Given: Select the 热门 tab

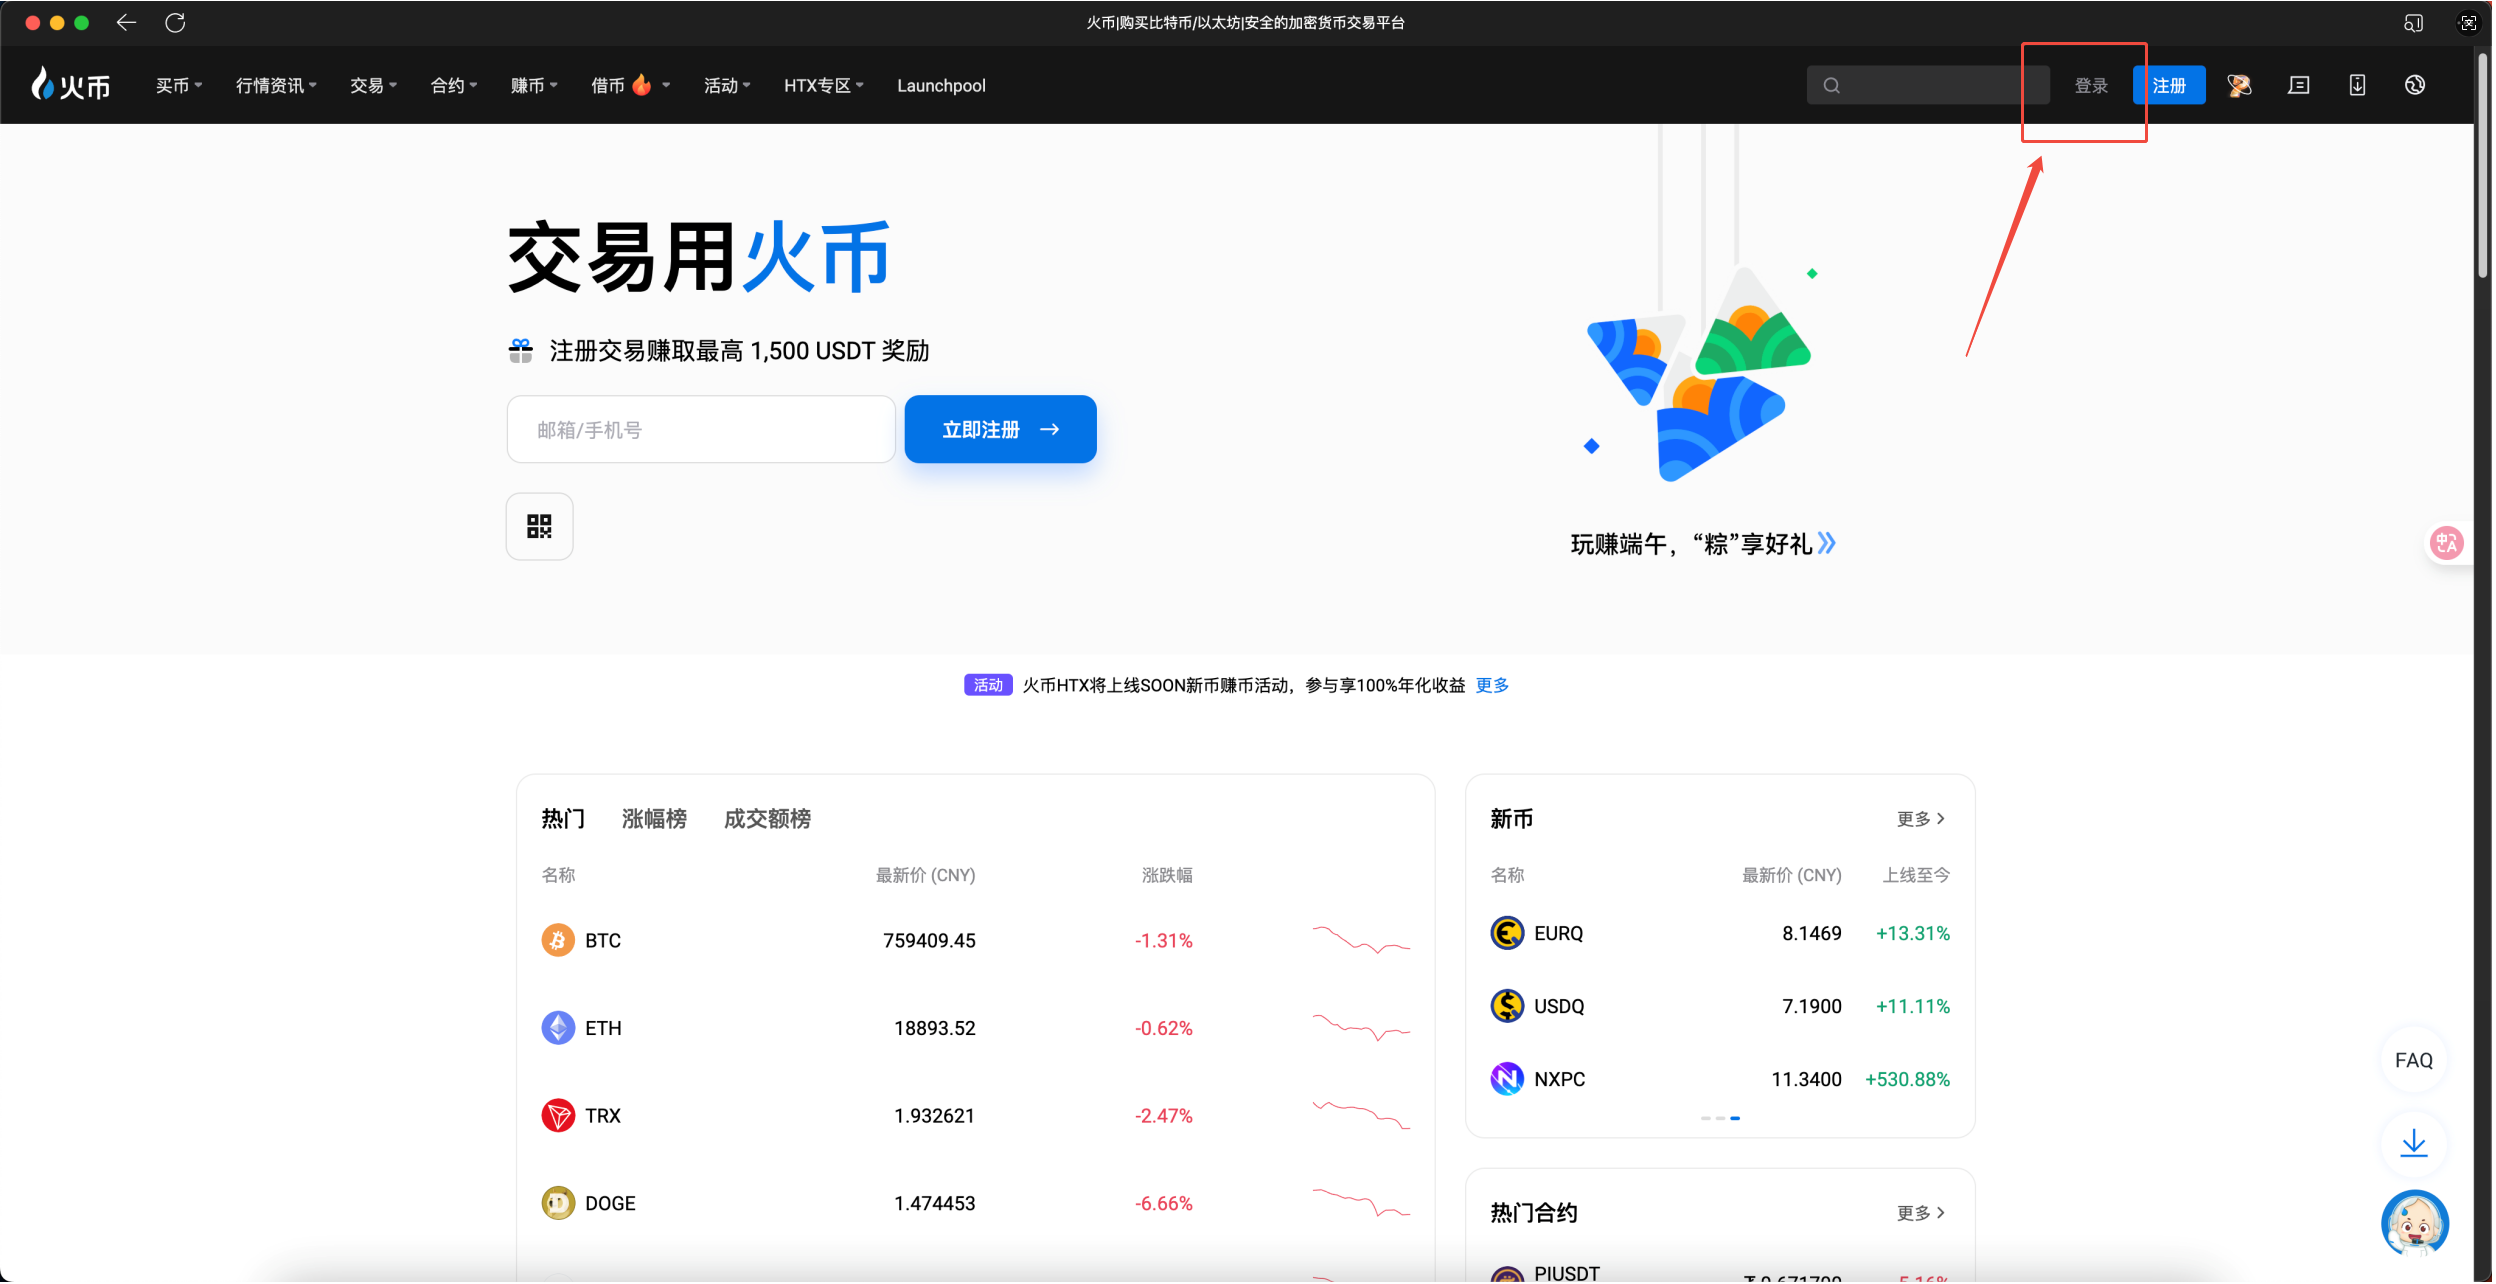Looking at the screenshot, I should point(563,819).
